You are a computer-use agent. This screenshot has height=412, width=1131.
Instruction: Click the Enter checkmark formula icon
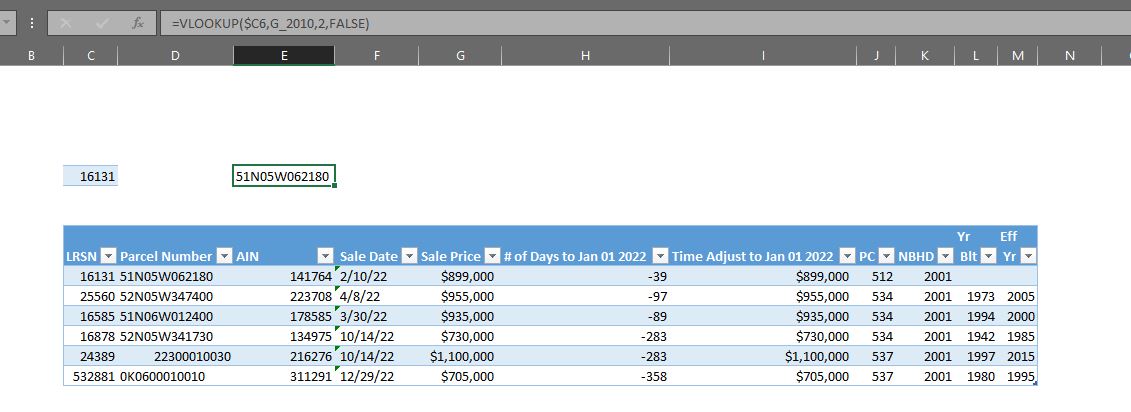coord(101,23)
